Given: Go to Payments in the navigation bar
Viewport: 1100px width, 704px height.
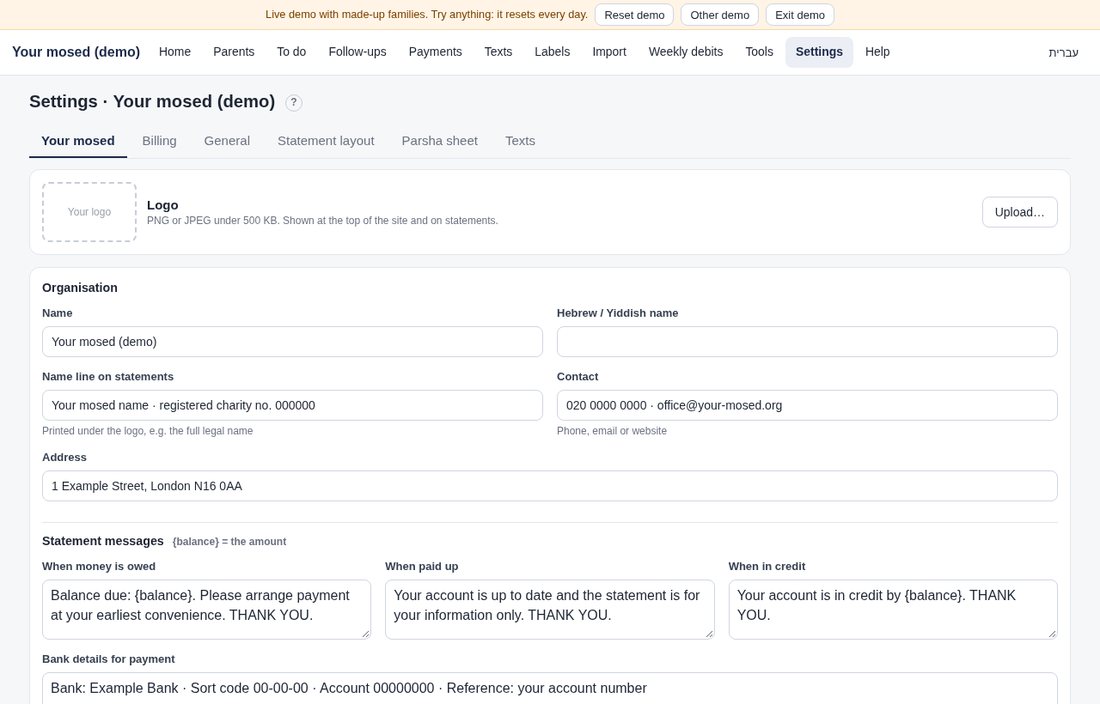Looking at the screenshot, I should pos(435,52).
